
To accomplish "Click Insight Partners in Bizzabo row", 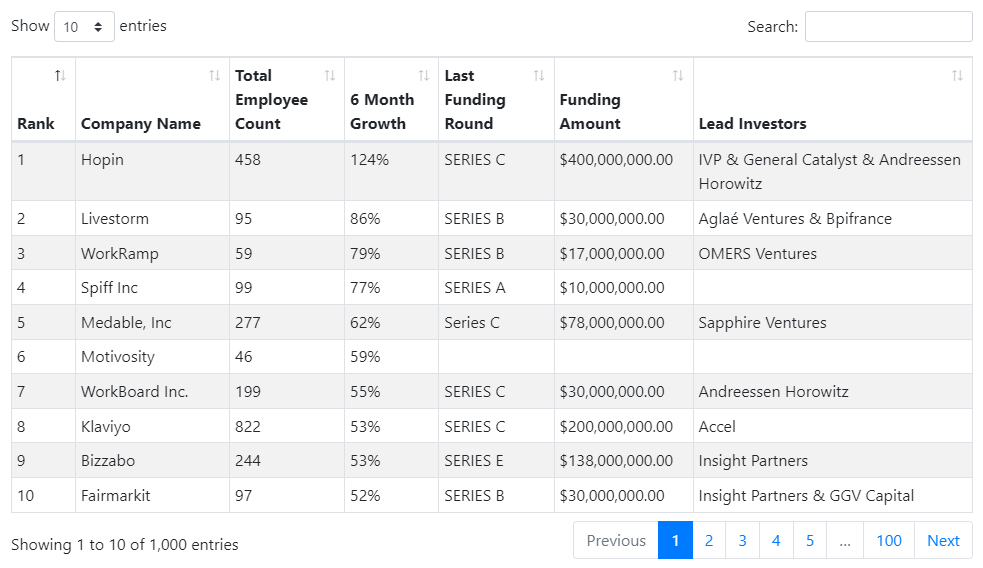I will 753,461.
